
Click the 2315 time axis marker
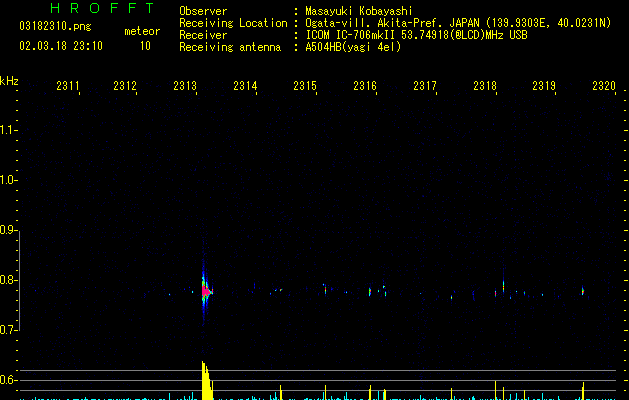click(305, 85)
